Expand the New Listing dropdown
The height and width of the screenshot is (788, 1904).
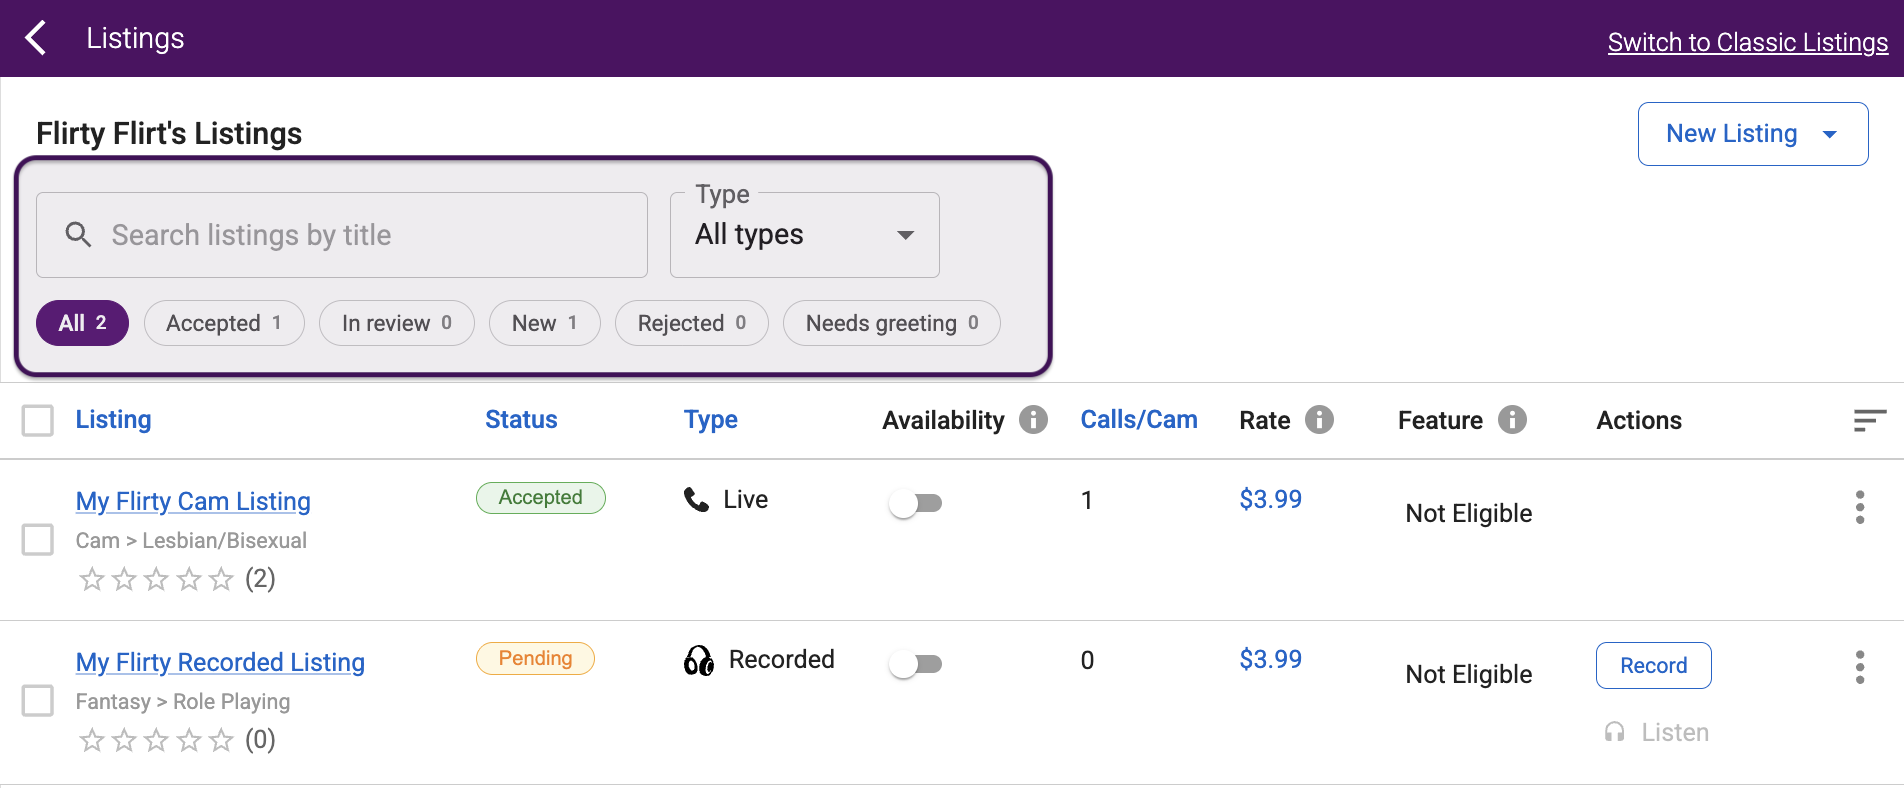point(1753,134)
